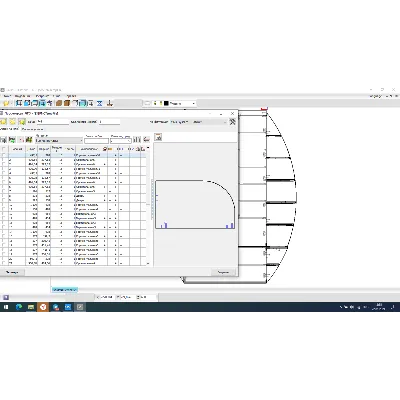400x400 pixels.
Task: Open the Windows Start menu
Action: [6, 307]
